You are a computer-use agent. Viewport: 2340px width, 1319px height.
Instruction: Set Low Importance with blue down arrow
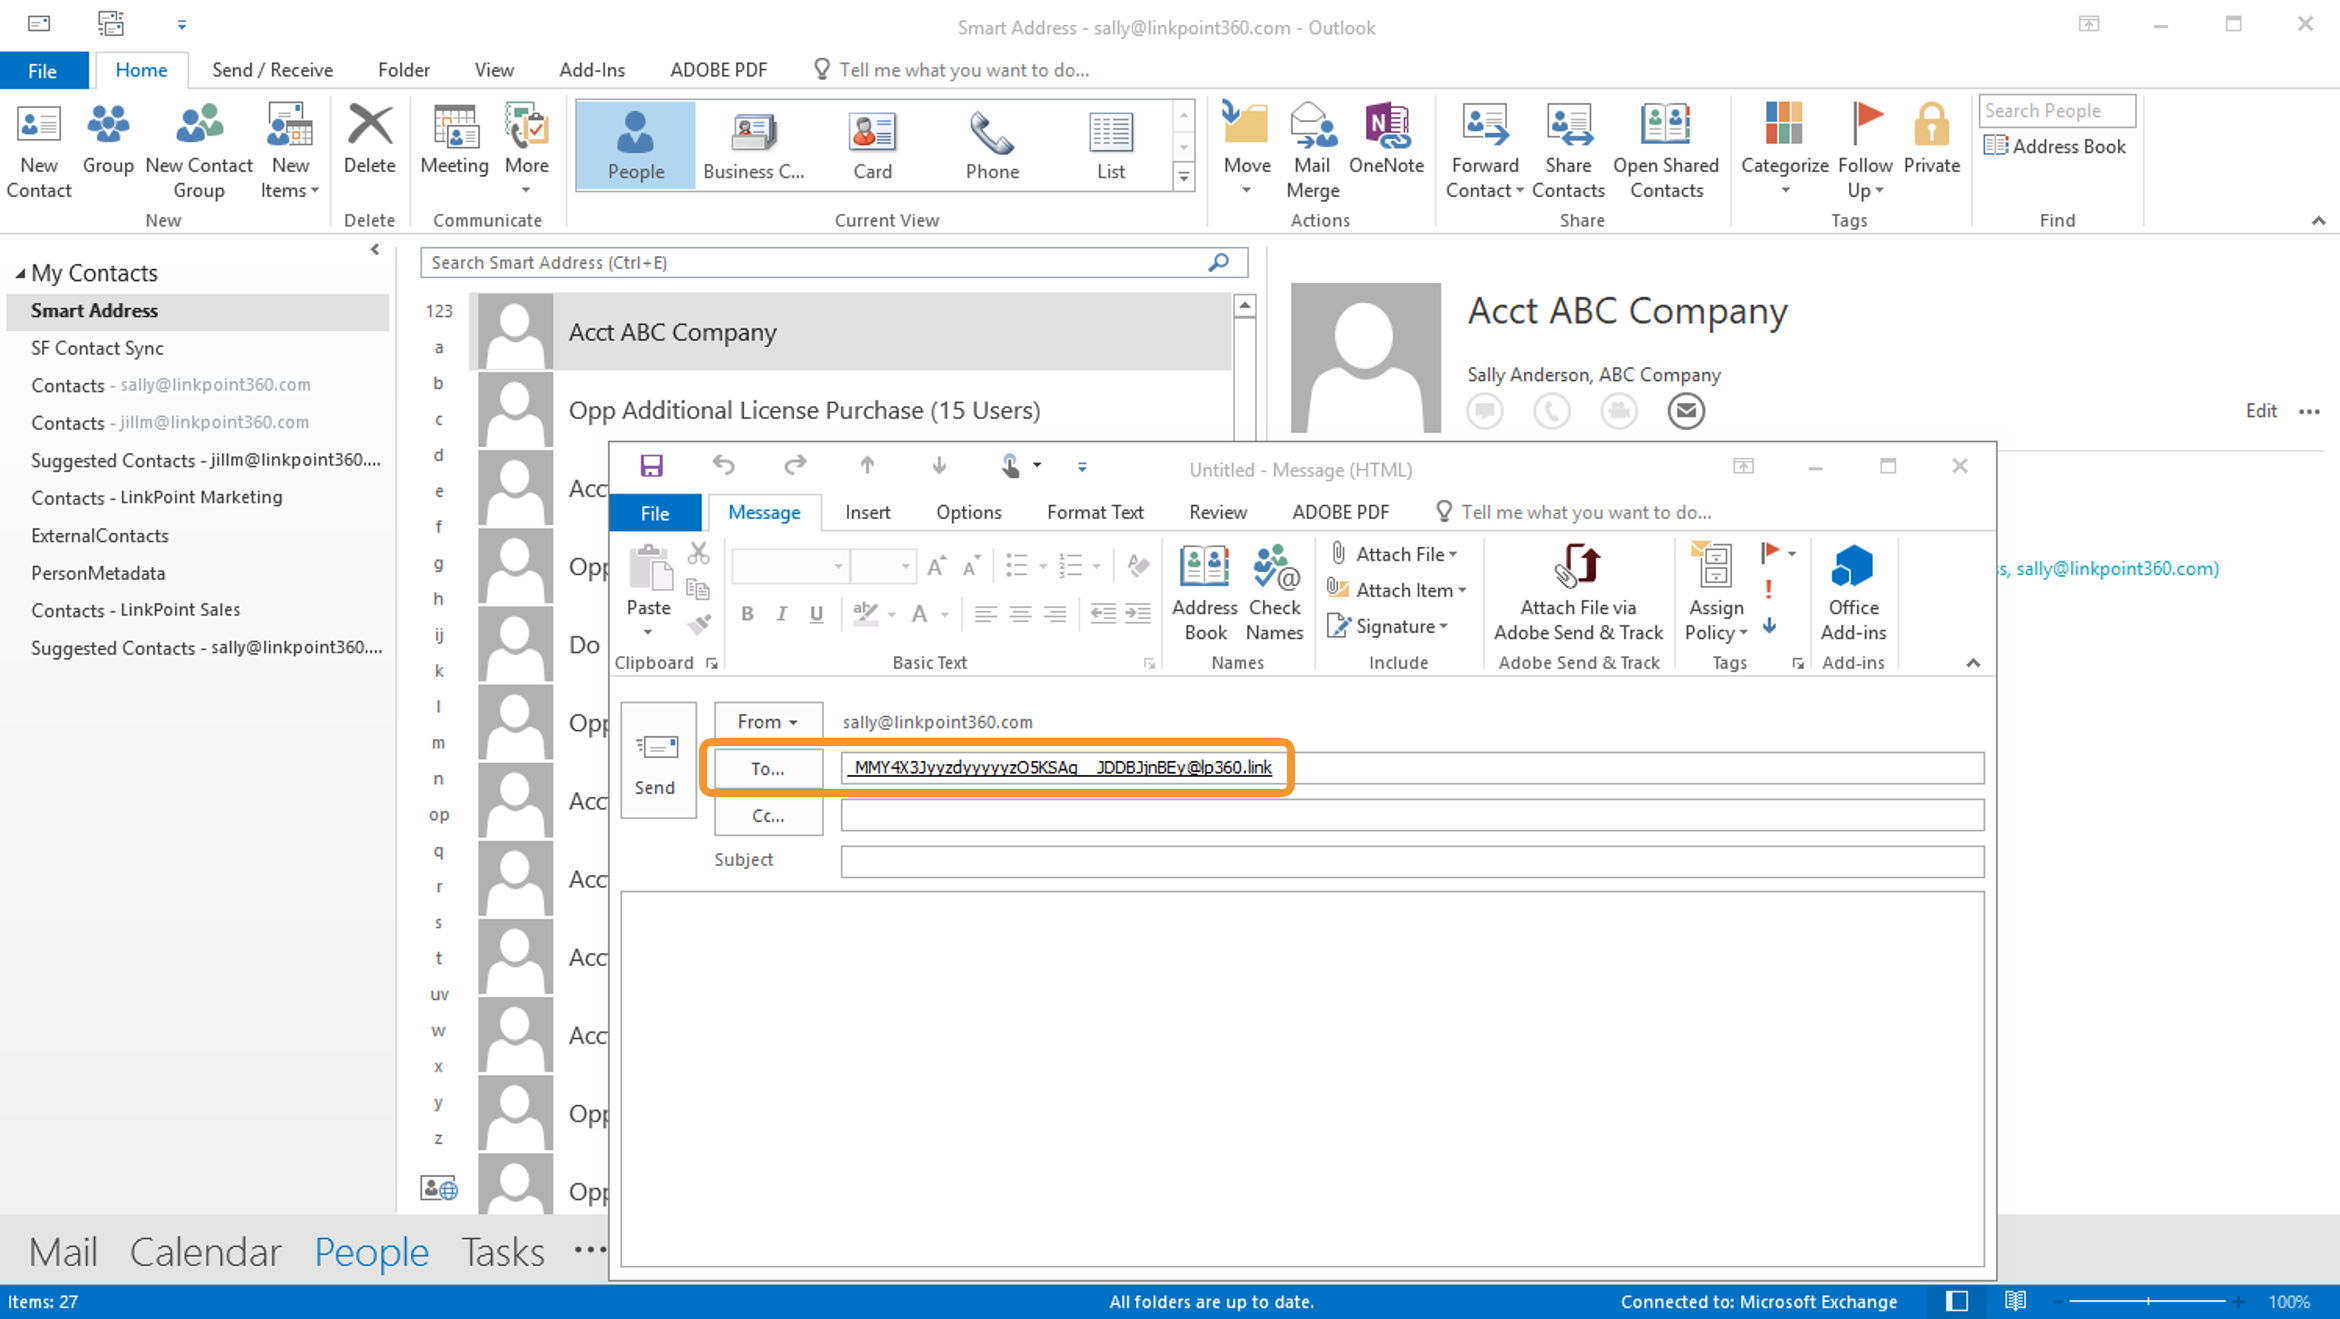point(1769,626)
